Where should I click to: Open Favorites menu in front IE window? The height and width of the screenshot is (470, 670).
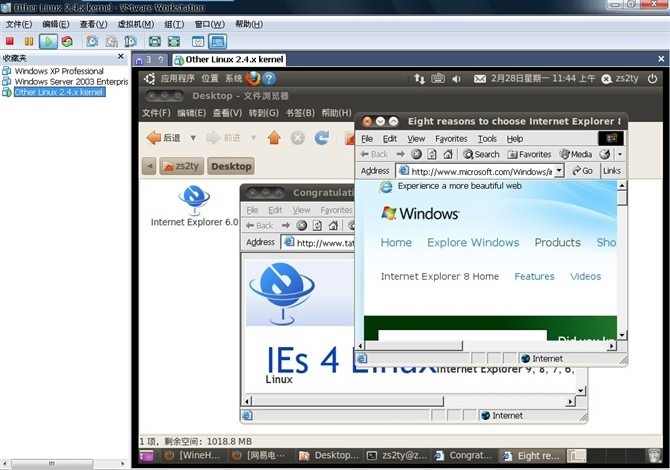click(451, 139)
